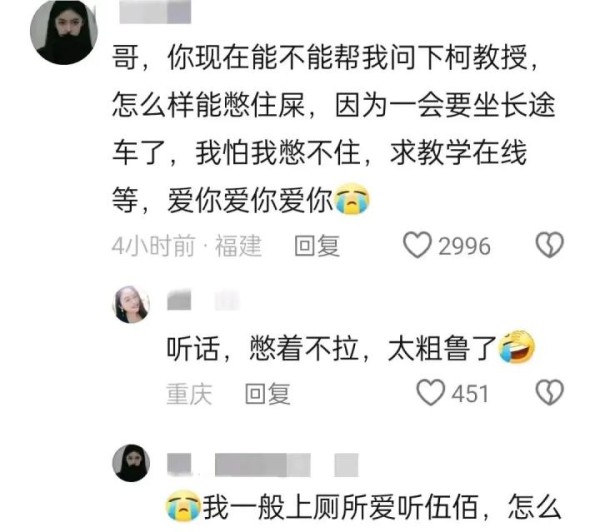Reply to the comment from Fujian
This screenshot has height=532, width=600.
point(317,246)
